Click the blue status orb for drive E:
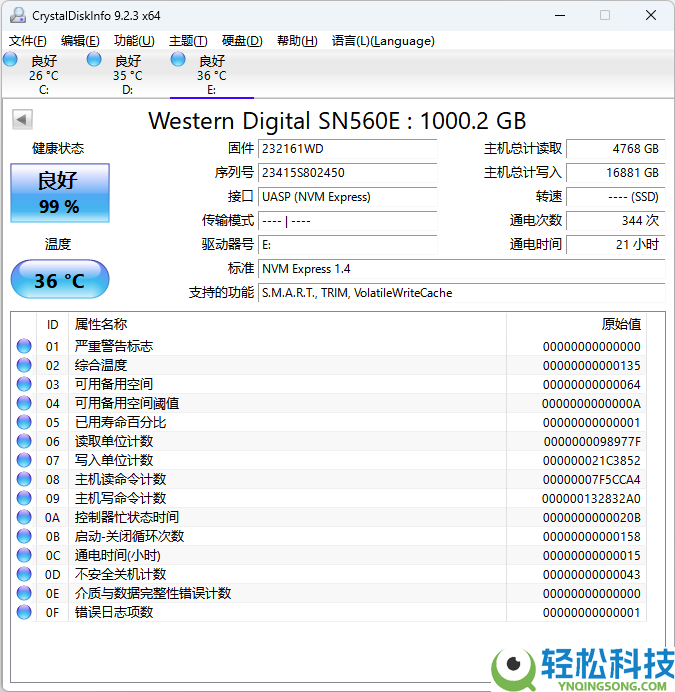This screenshot has height=692, width=675. 178,60
